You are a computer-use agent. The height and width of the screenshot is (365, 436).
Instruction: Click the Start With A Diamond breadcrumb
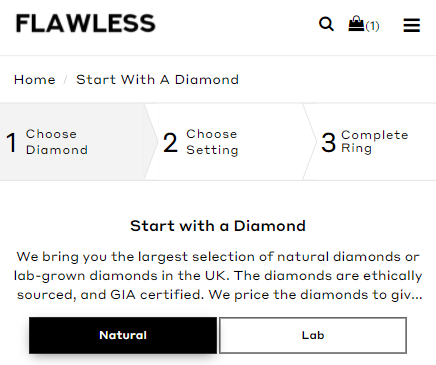click(157, 80)
